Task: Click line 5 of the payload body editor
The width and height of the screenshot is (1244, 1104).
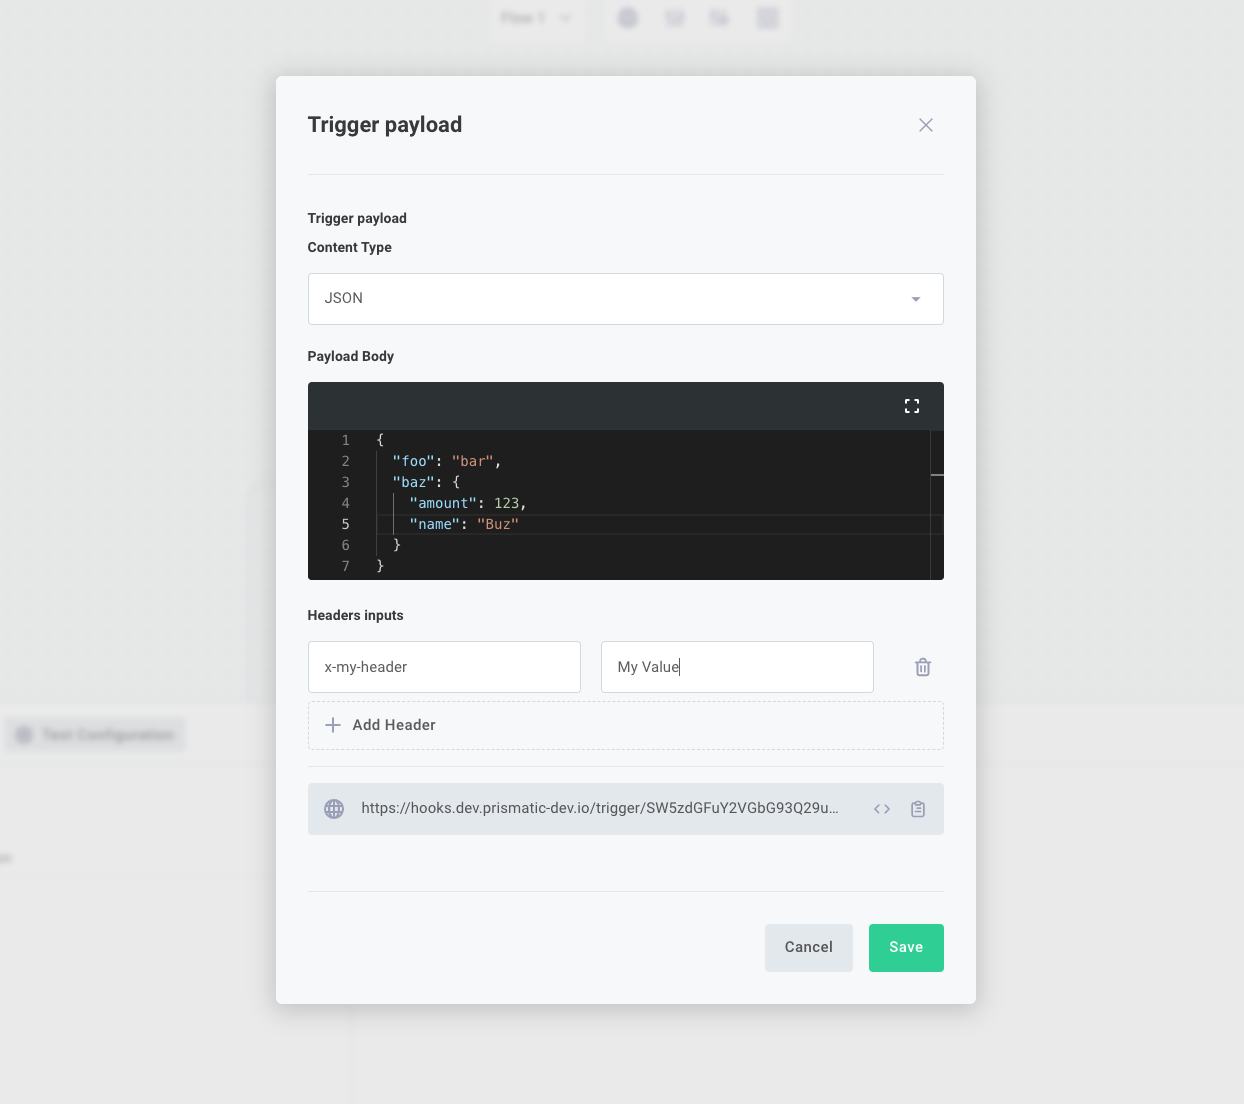Action: pos(500,524)
